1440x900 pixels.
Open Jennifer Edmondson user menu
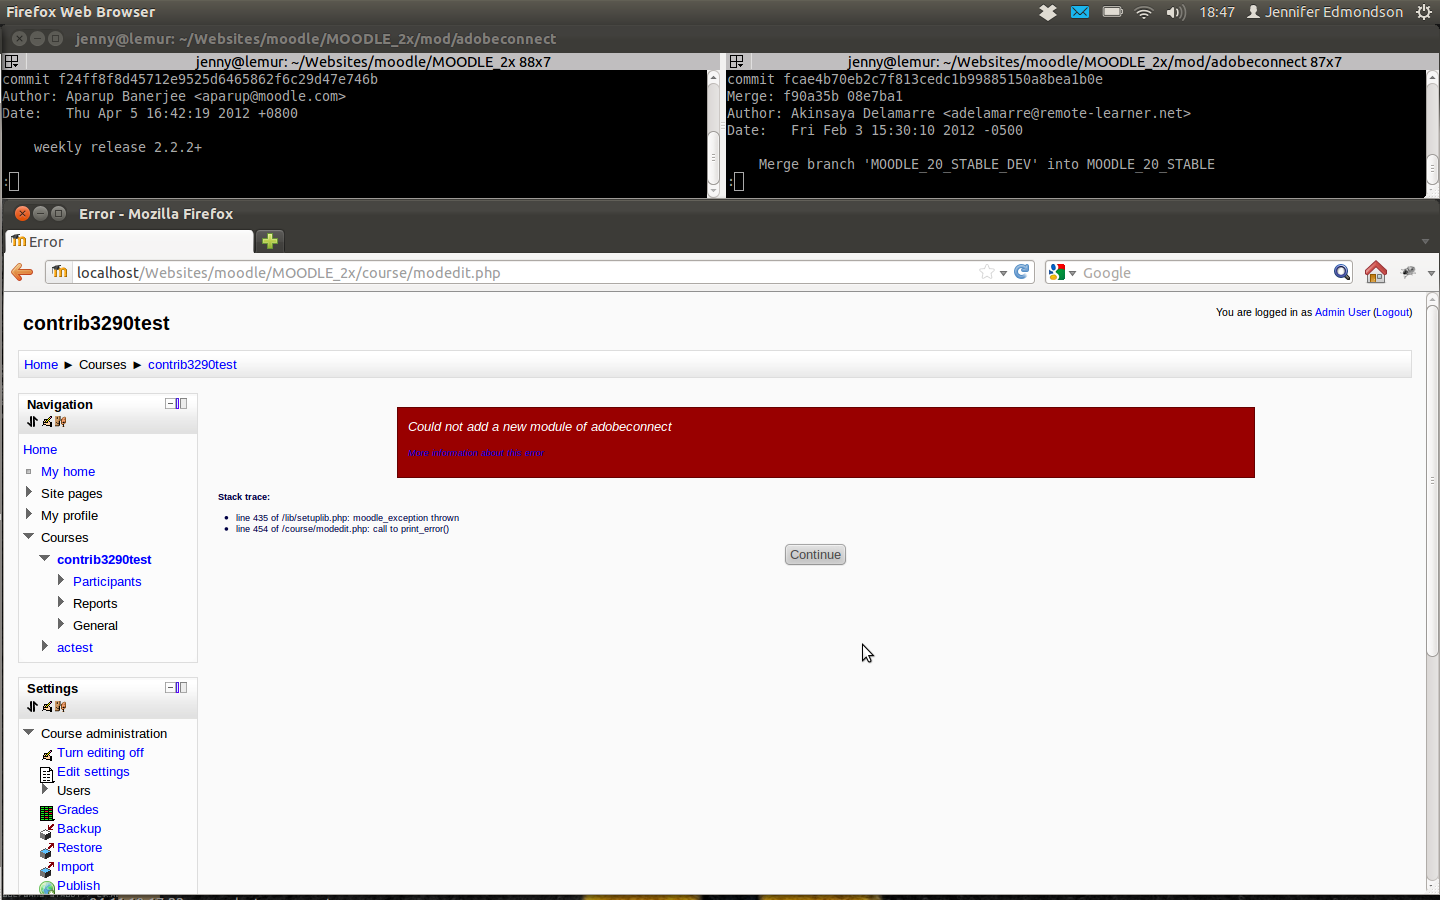[1325, 12]
